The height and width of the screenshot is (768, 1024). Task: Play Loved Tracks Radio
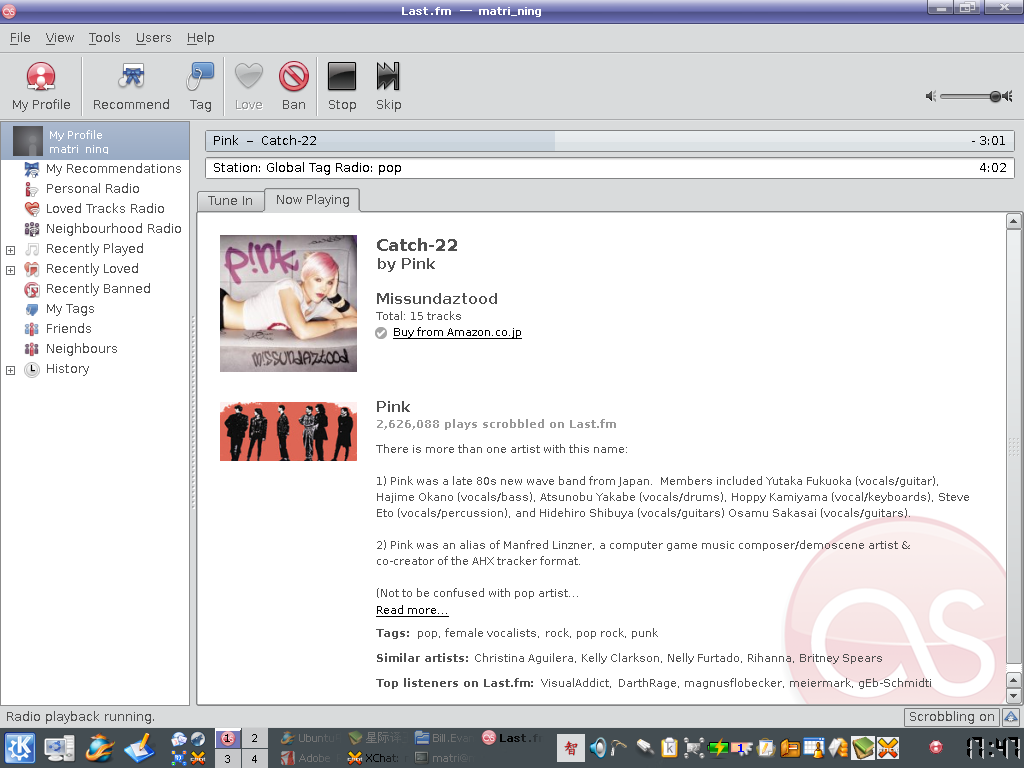click(x=104, y=208)
